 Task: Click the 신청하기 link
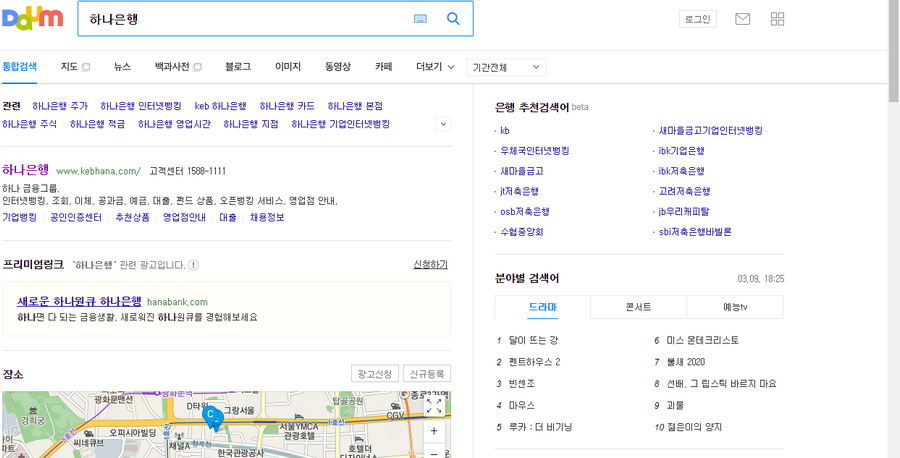tap(430, 265)
